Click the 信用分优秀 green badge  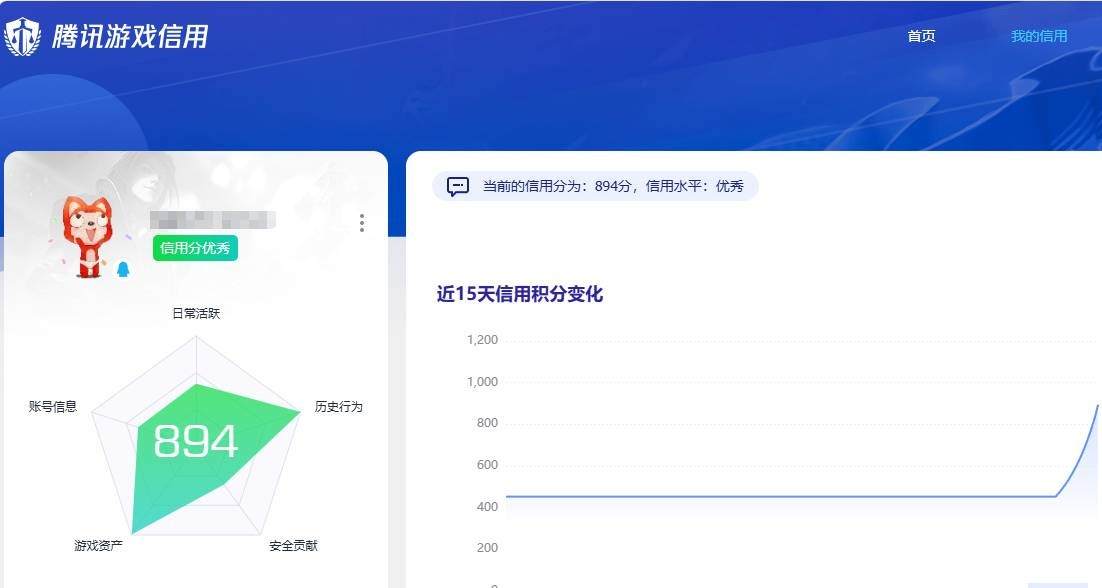[x=195, y=247]
